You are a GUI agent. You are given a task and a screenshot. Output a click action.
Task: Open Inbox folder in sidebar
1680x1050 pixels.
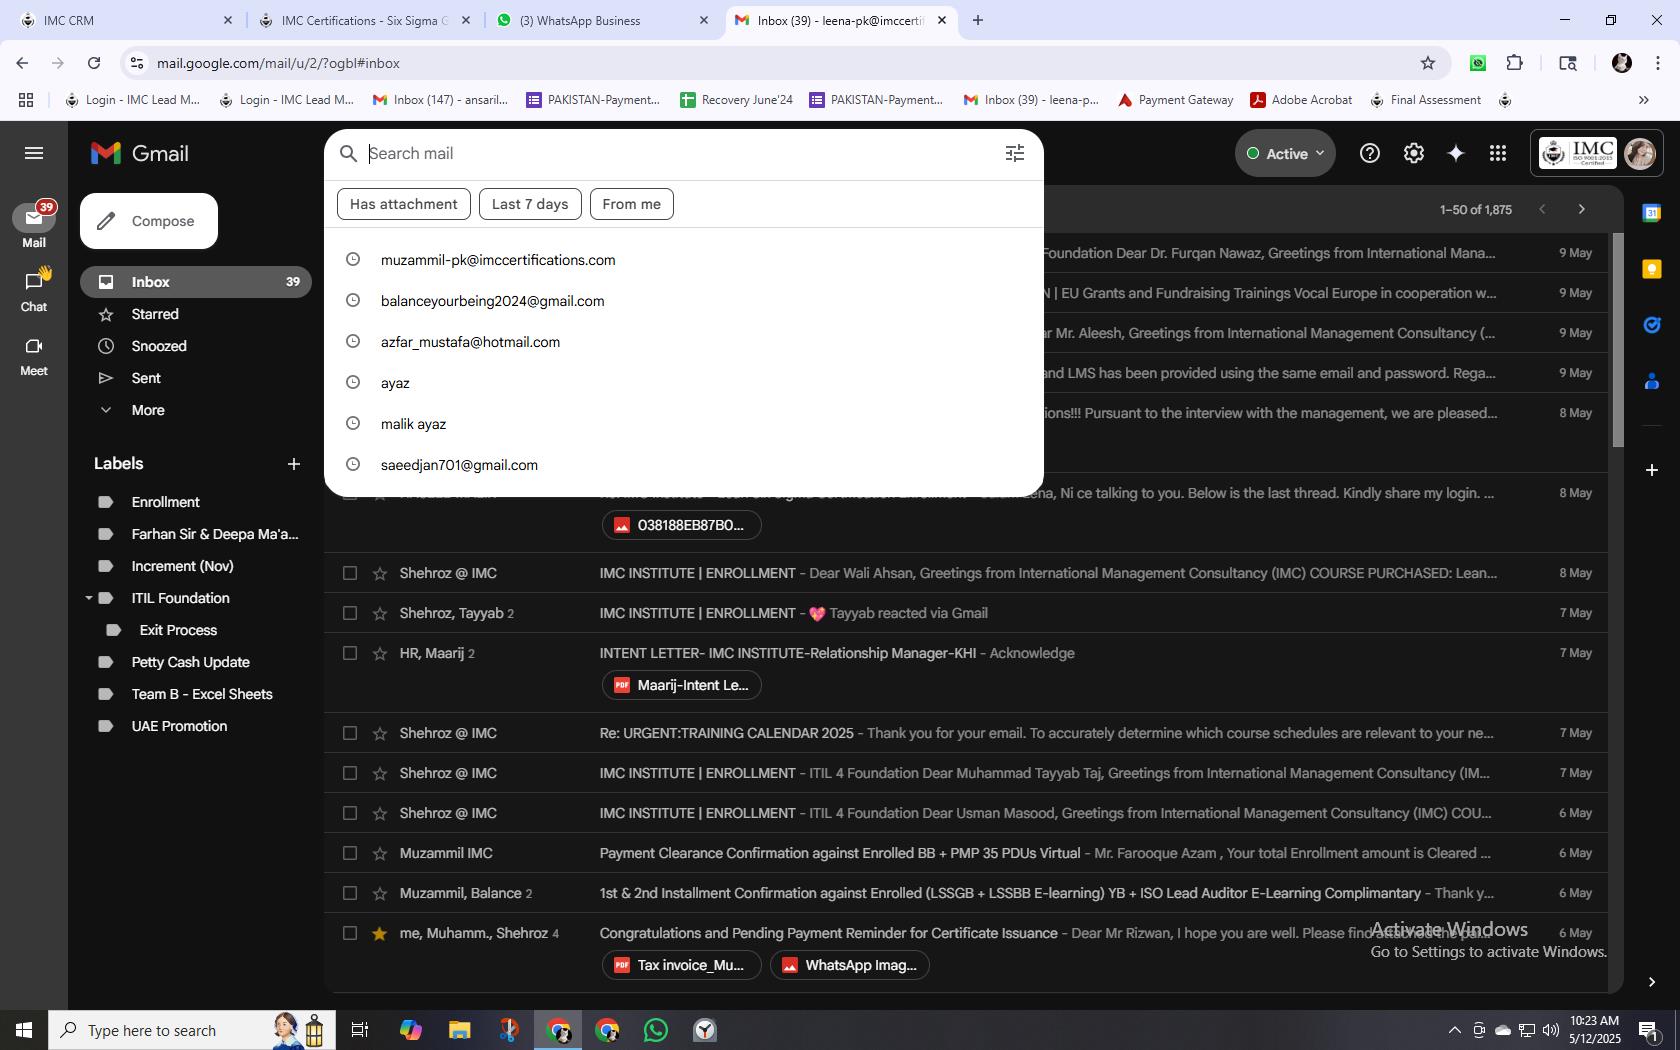[196, 282]
